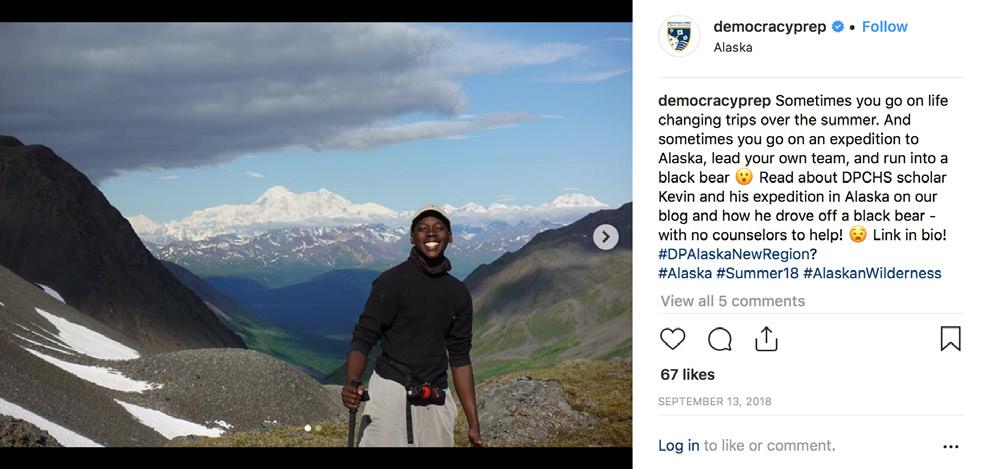
Task: Save the post with the bookmark icon
Action: tap(950, 339)
